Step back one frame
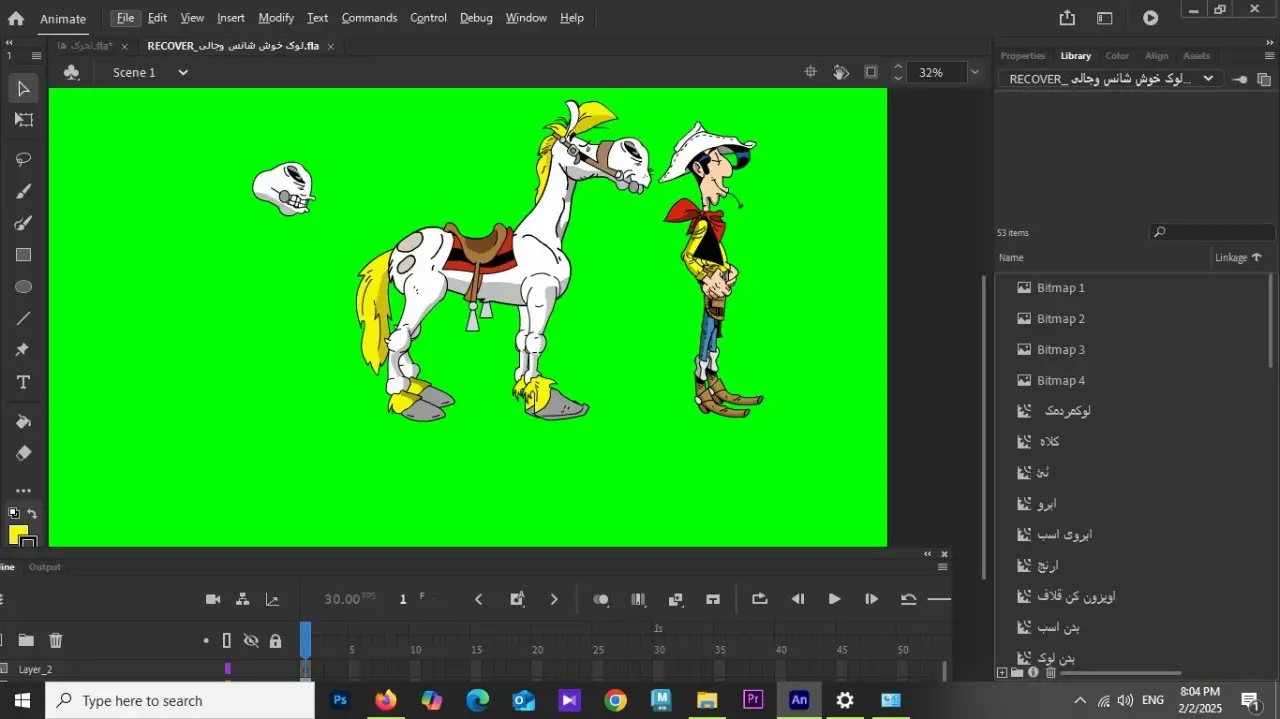The image size is (1280, 719). (797, 599)
